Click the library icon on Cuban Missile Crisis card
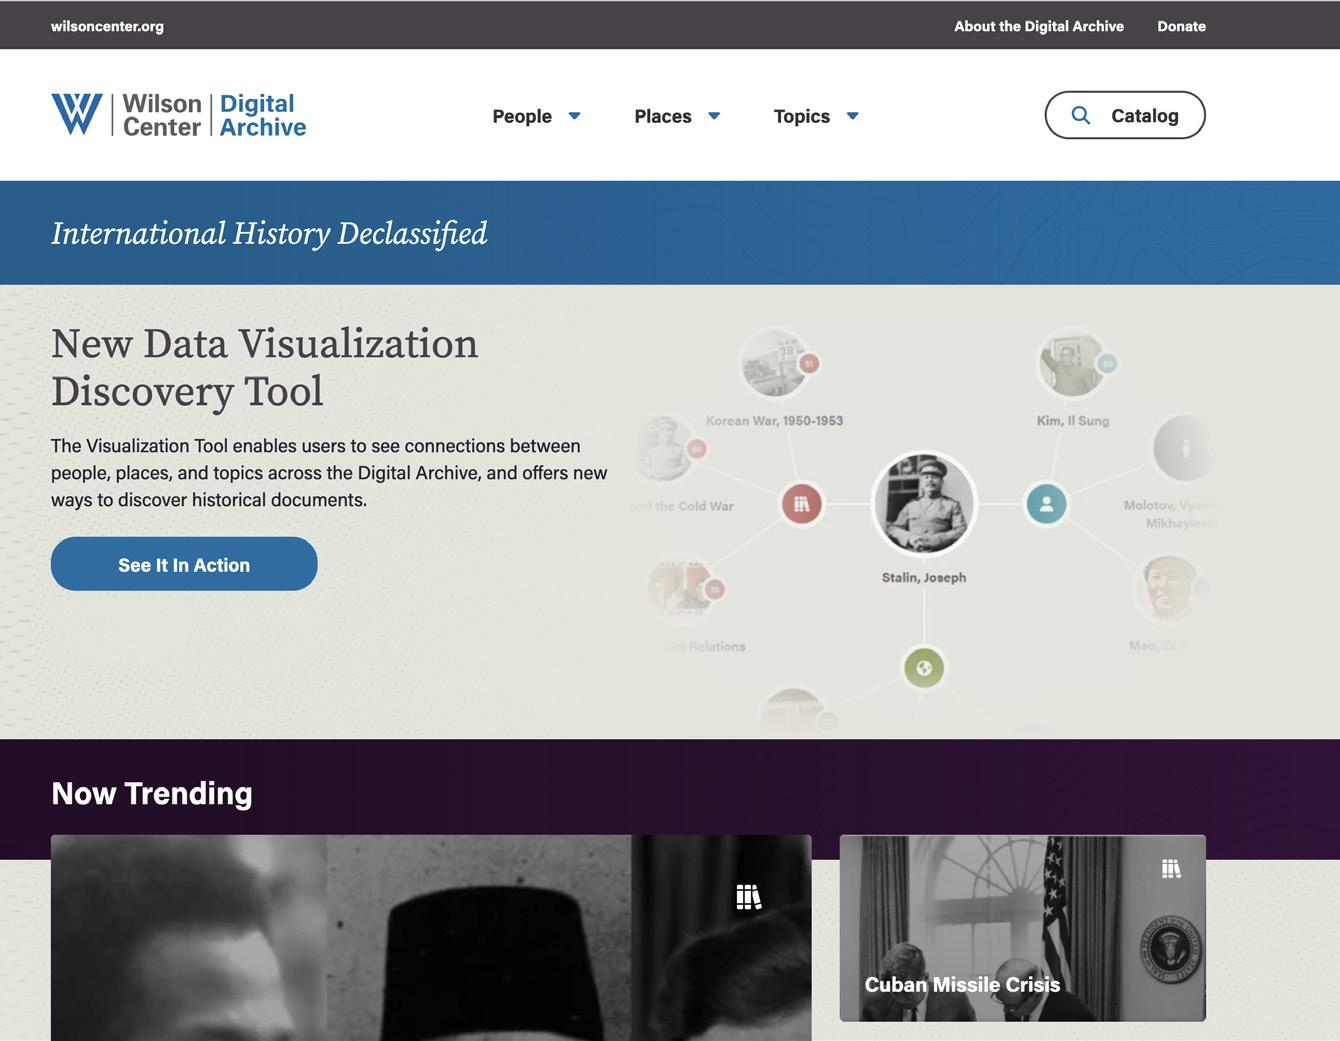The width and height of the screenshot is (1340, 1041). (x=1171, y=869)
